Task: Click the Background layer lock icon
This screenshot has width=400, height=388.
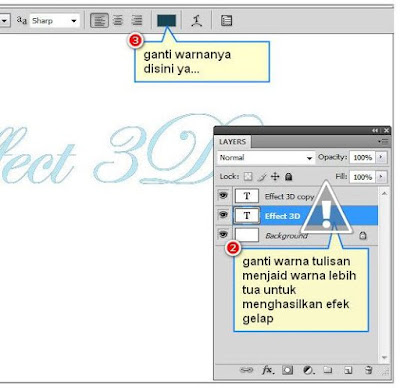Action: click(363, 236)
